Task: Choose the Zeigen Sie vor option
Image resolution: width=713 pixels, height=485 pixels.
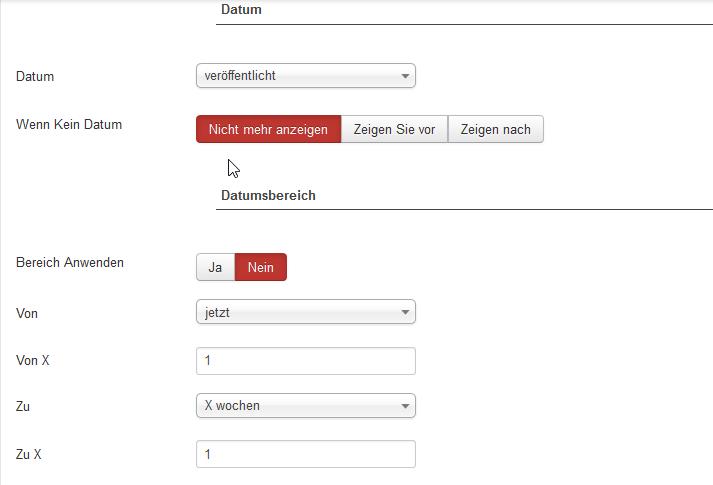Action: click(x=394, y=130)
